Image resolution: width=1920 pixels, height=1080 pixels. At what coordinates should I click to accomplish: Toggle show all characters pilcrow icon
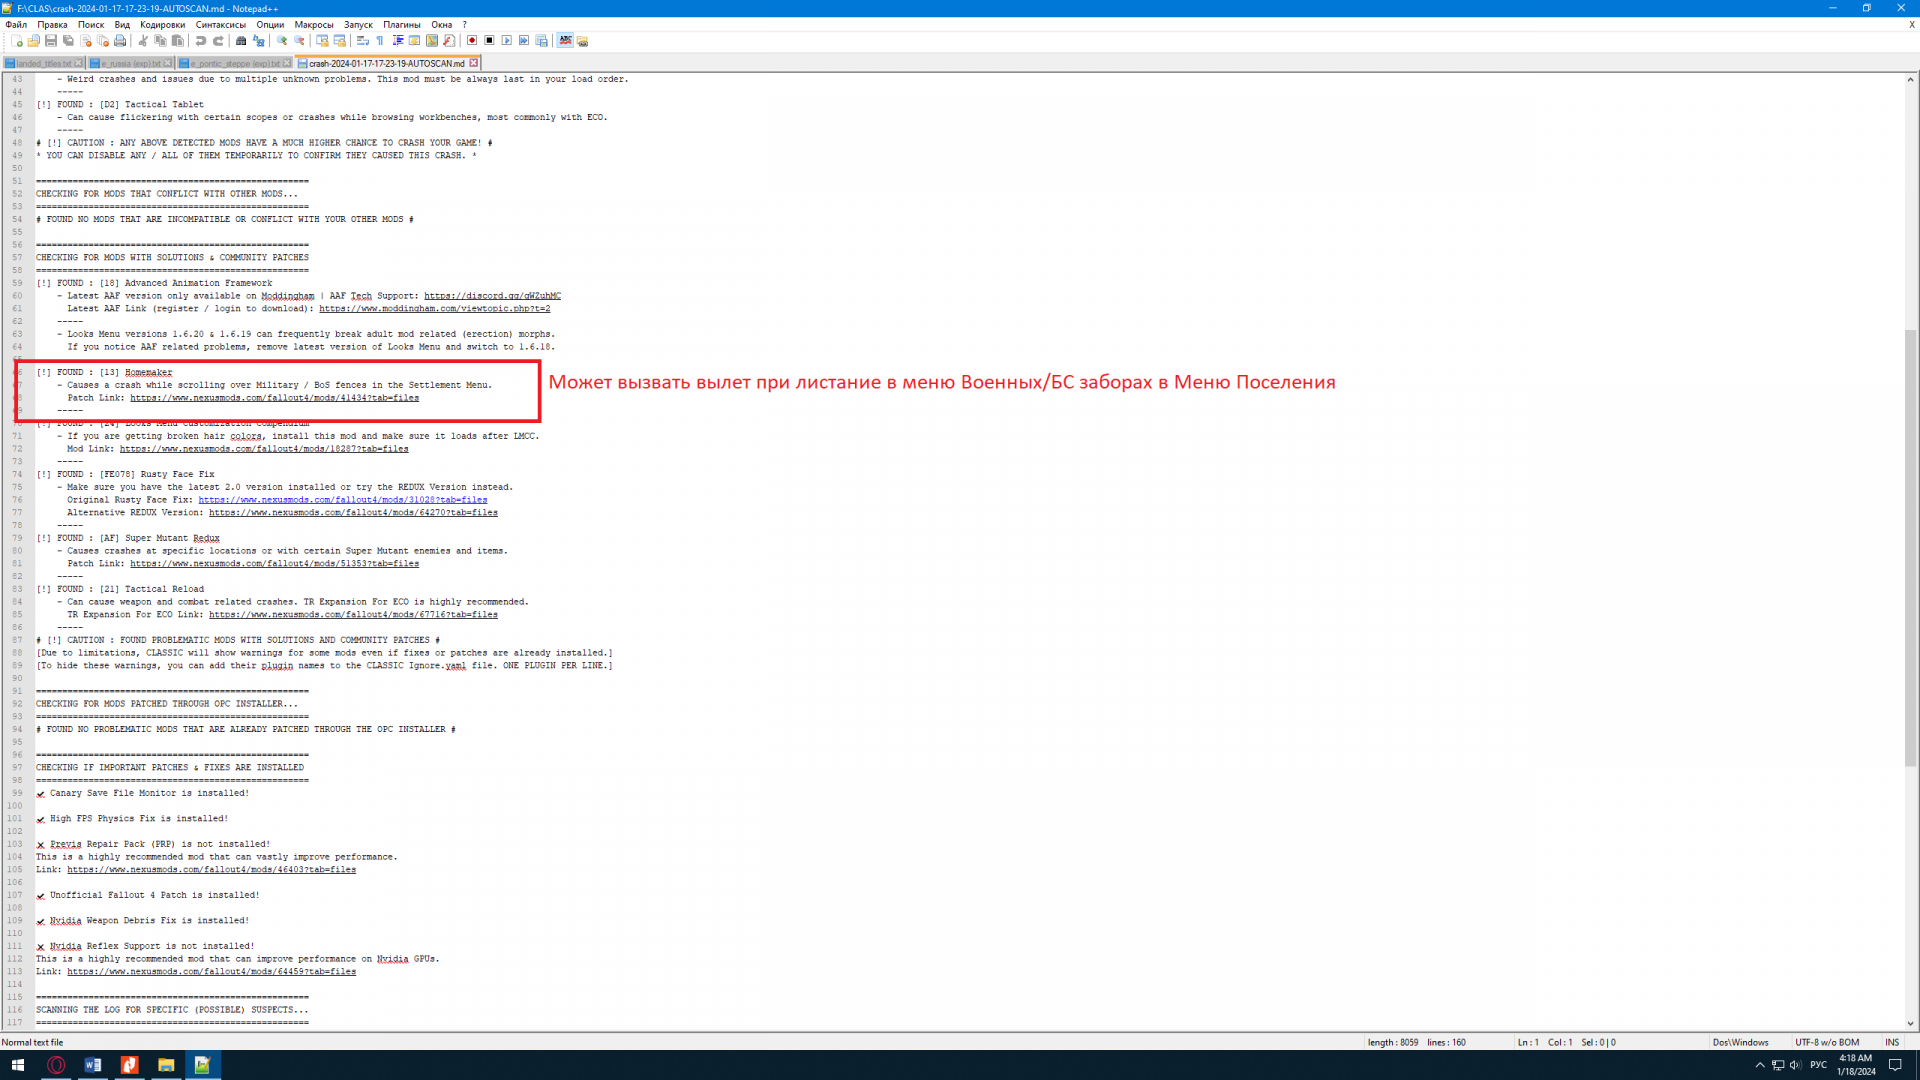click(x=380, y=41)
